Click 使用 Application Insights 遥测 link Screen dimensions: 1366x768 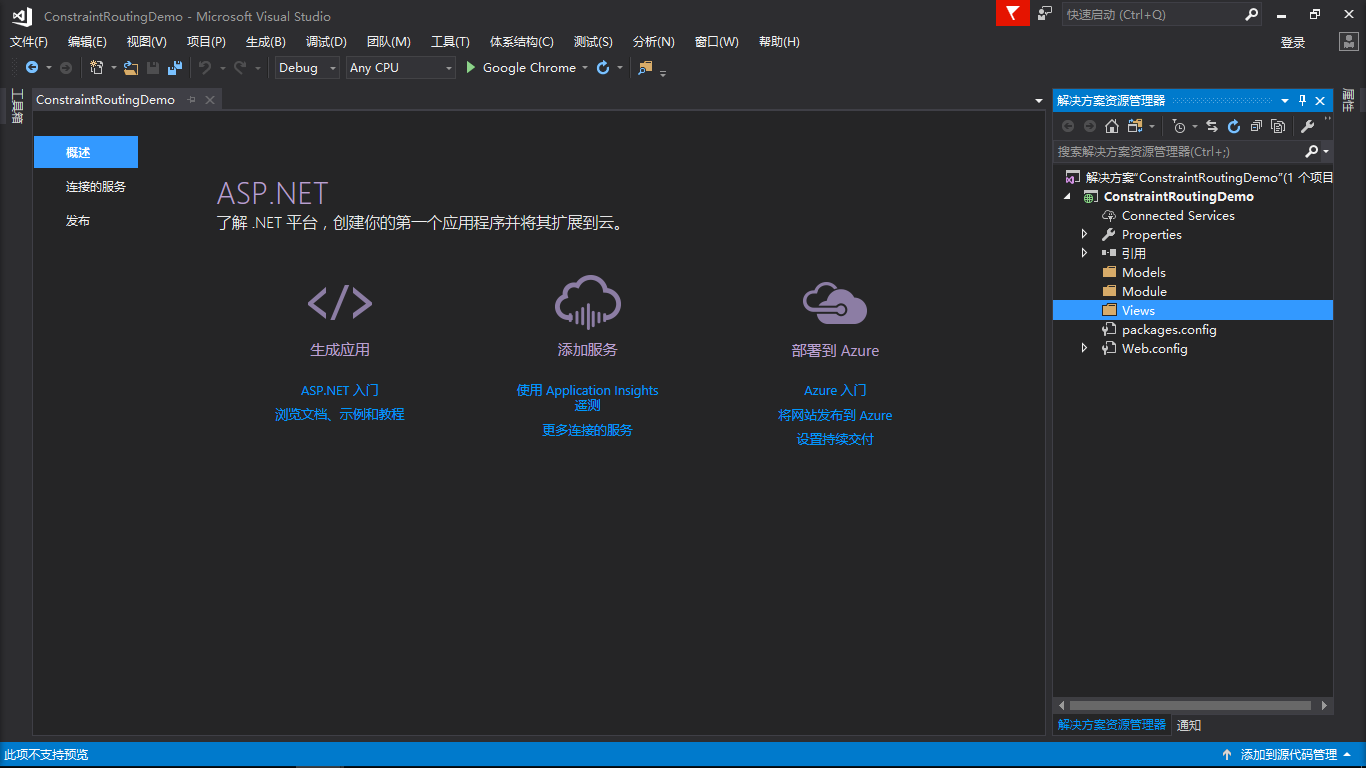(588, 398)
